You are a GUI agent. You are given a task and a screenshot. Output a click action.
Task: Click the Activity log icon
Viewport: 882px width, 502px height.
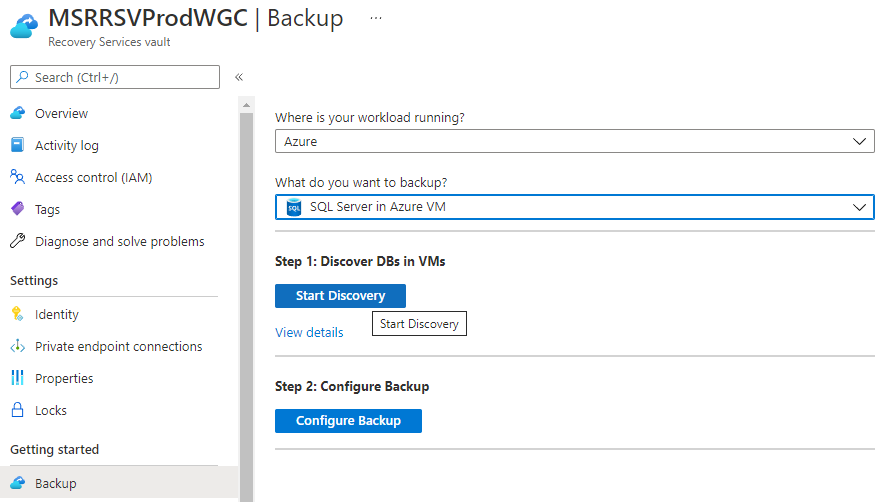(17, 145)
